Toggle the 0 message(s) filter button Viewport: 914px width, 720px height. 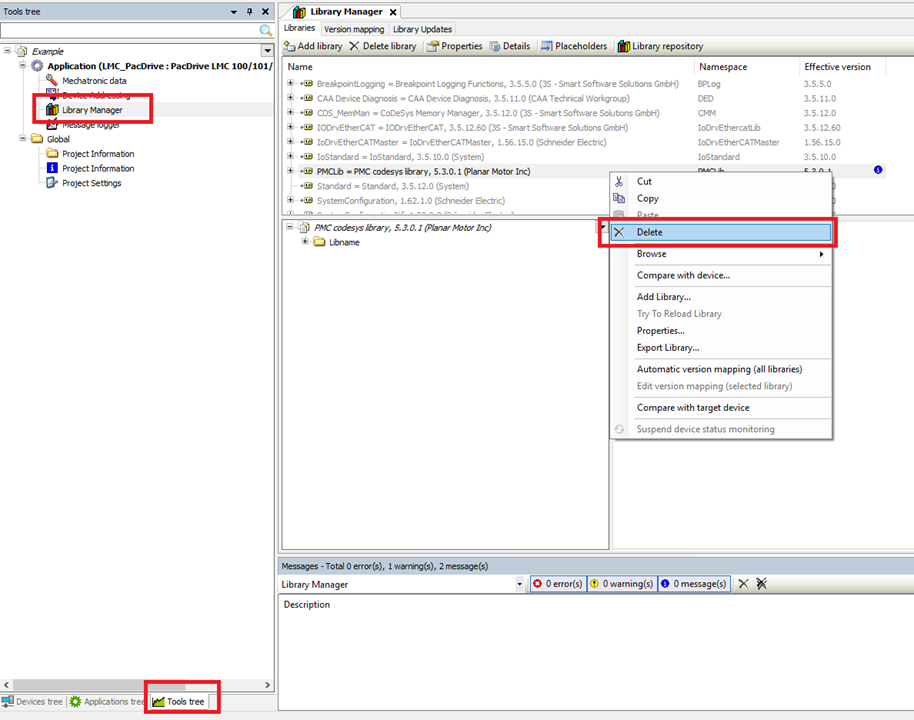click(693, 583)
